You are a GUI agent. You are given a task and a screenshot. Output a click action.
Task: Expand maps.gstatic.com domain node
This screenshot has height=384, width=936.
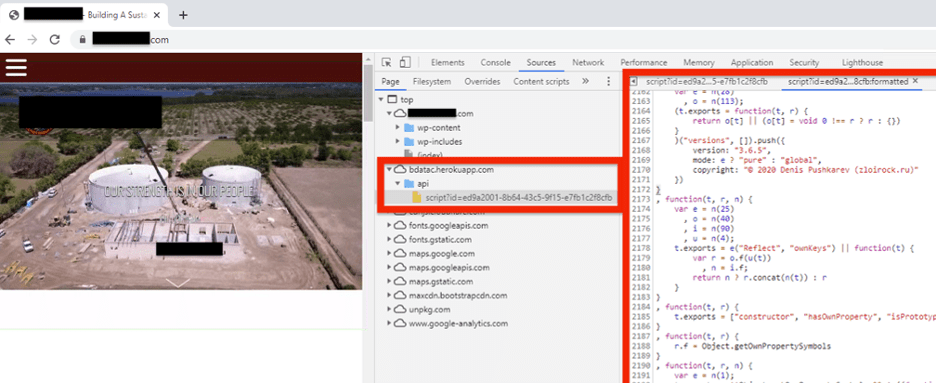[390, 281]
